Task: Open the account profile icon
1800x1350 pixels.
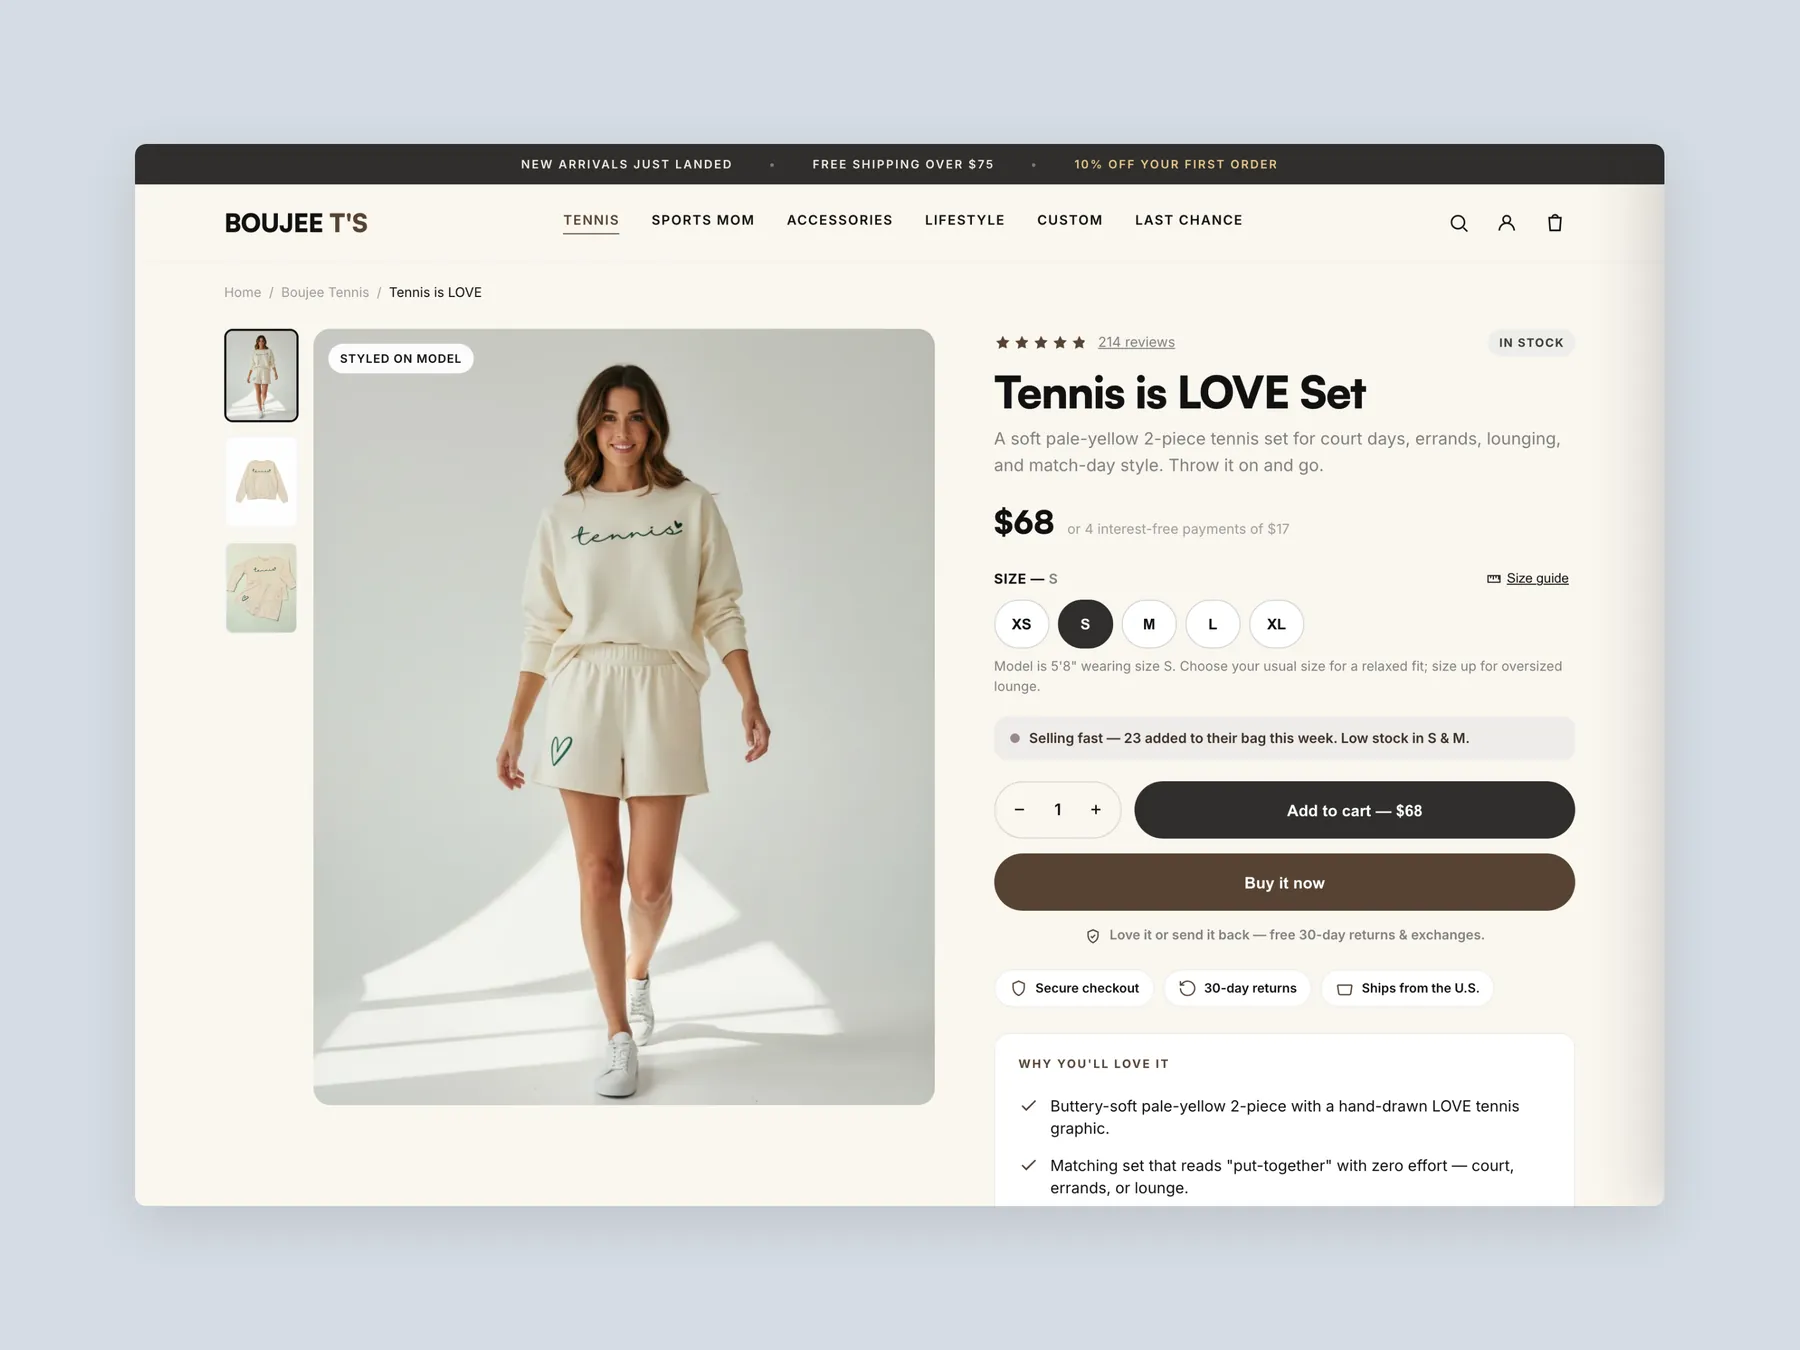Action: (x=1506, y=223)
